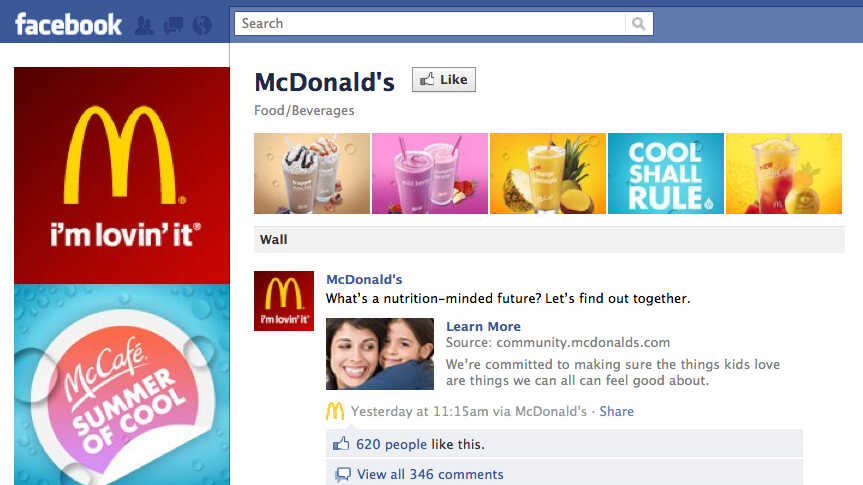Open the pineapple mango smoothie photo
The image size is (863, 485).
pos(548,173)
